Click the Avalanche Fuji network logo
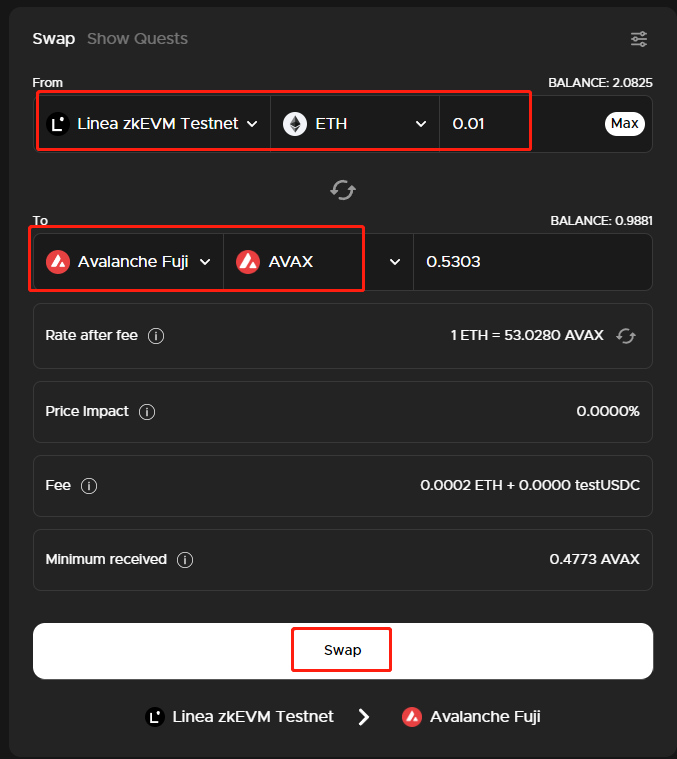677x759 pixels. [x=58, y=262]
